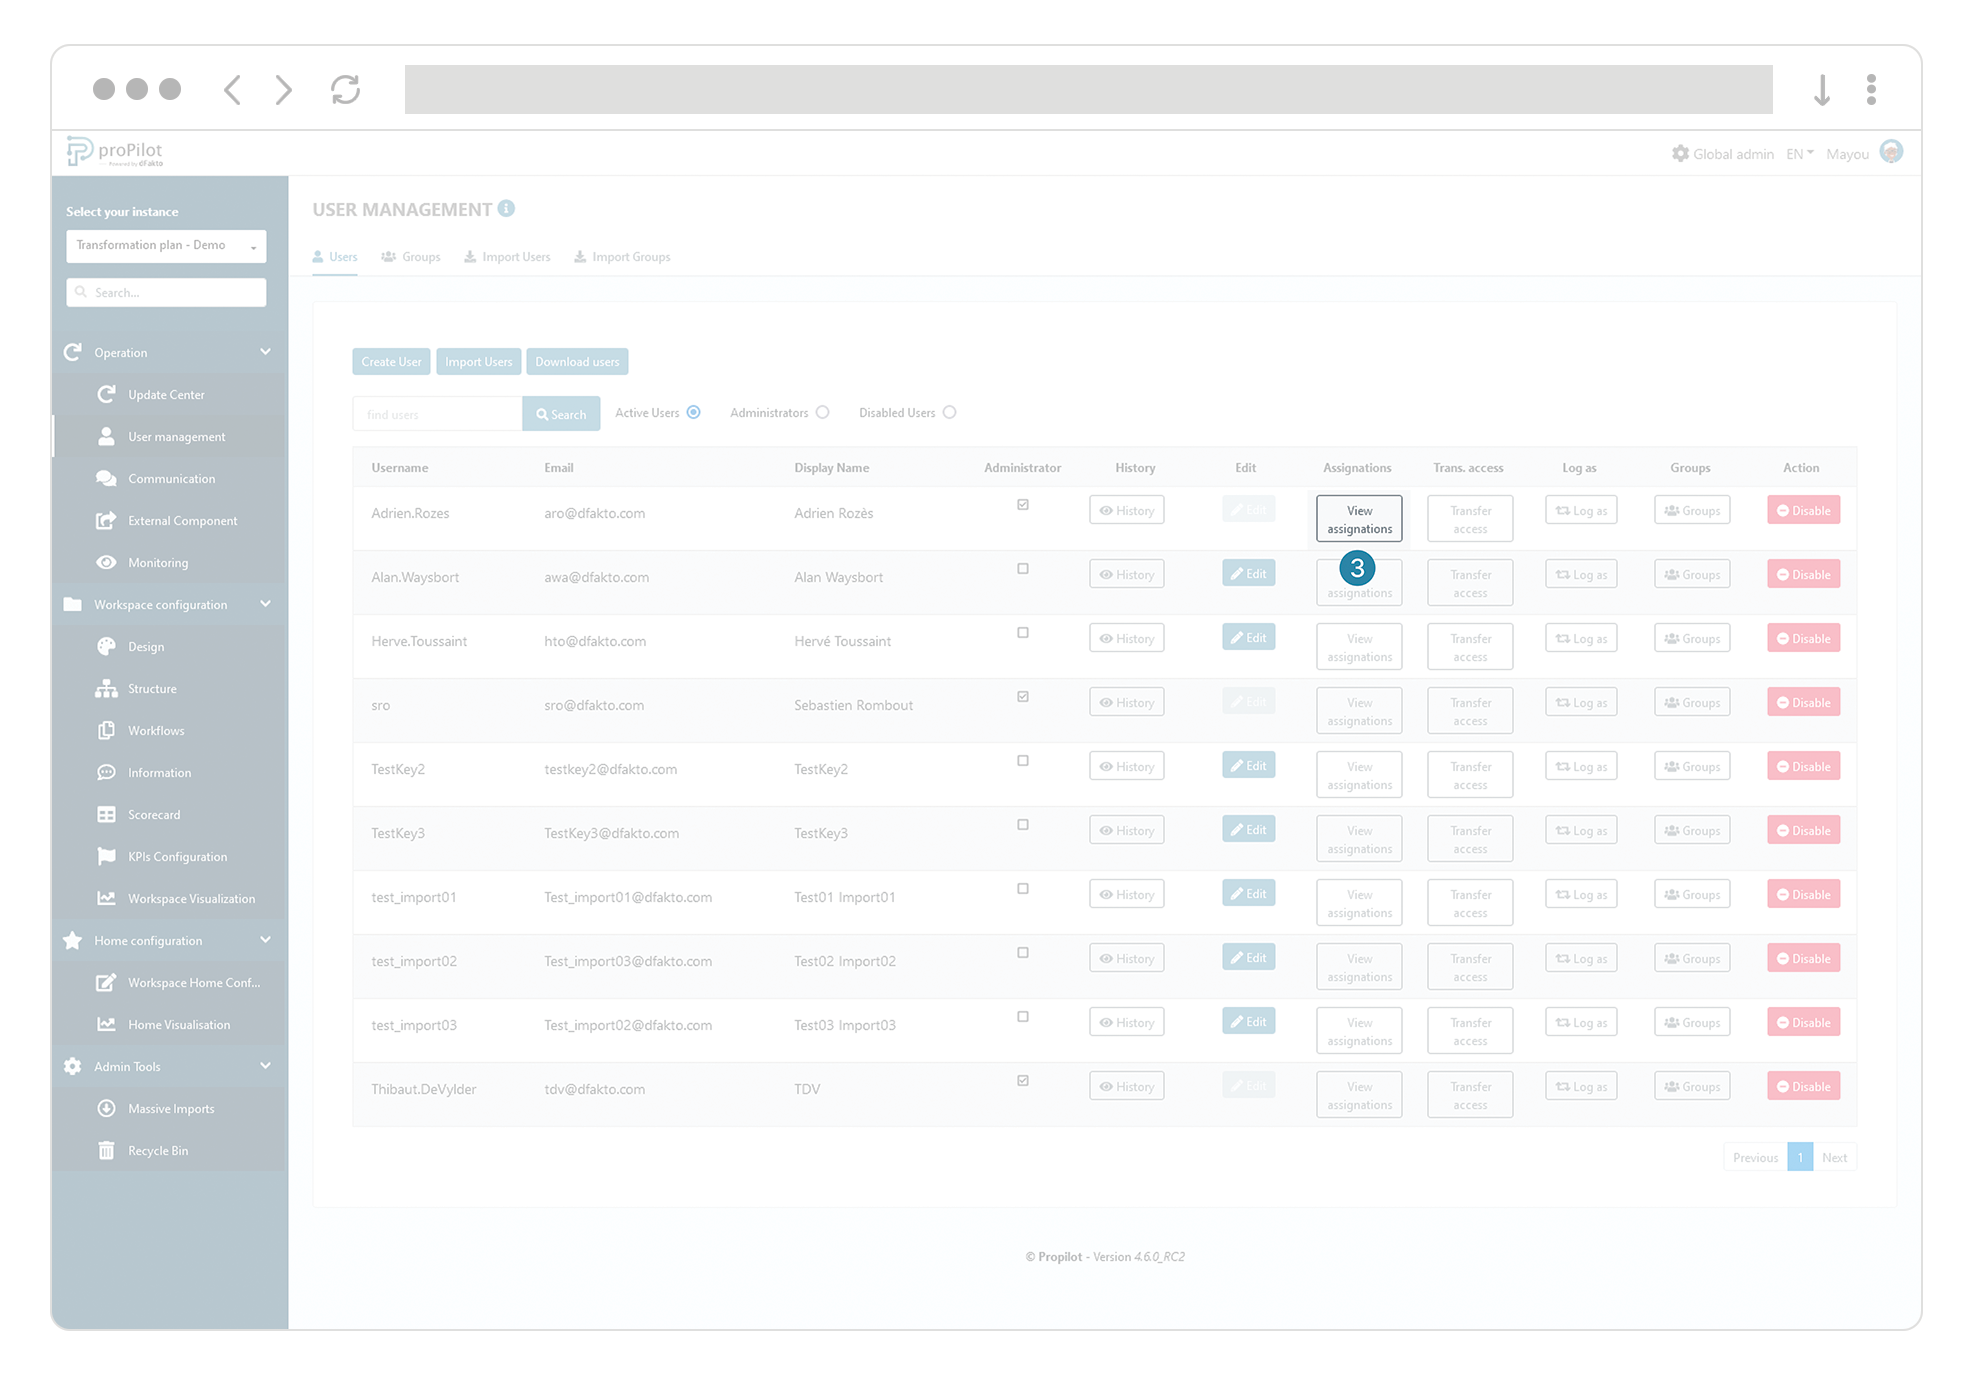Open the Transformation plan instance dropdown
Viewport: 1973px width, 1384px height.
coord(166,245)
